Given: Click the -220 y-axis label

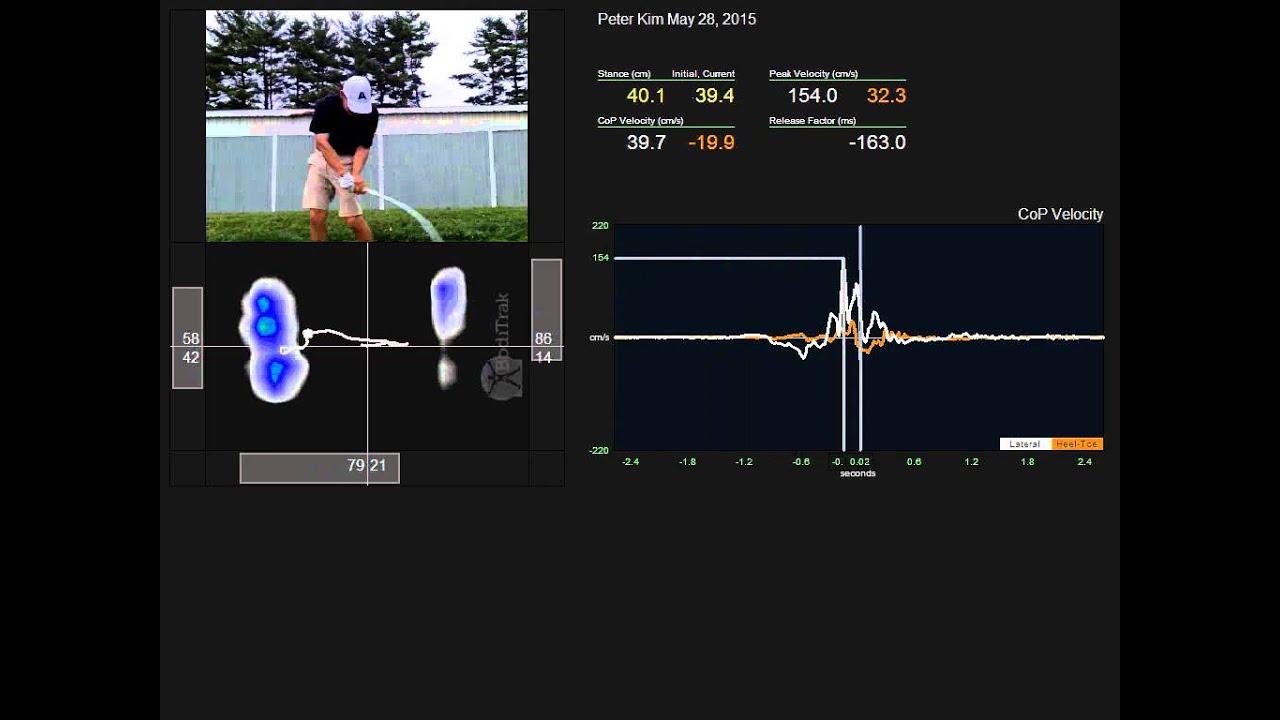Looking at the screenshot, I should (x=598, y=451).
